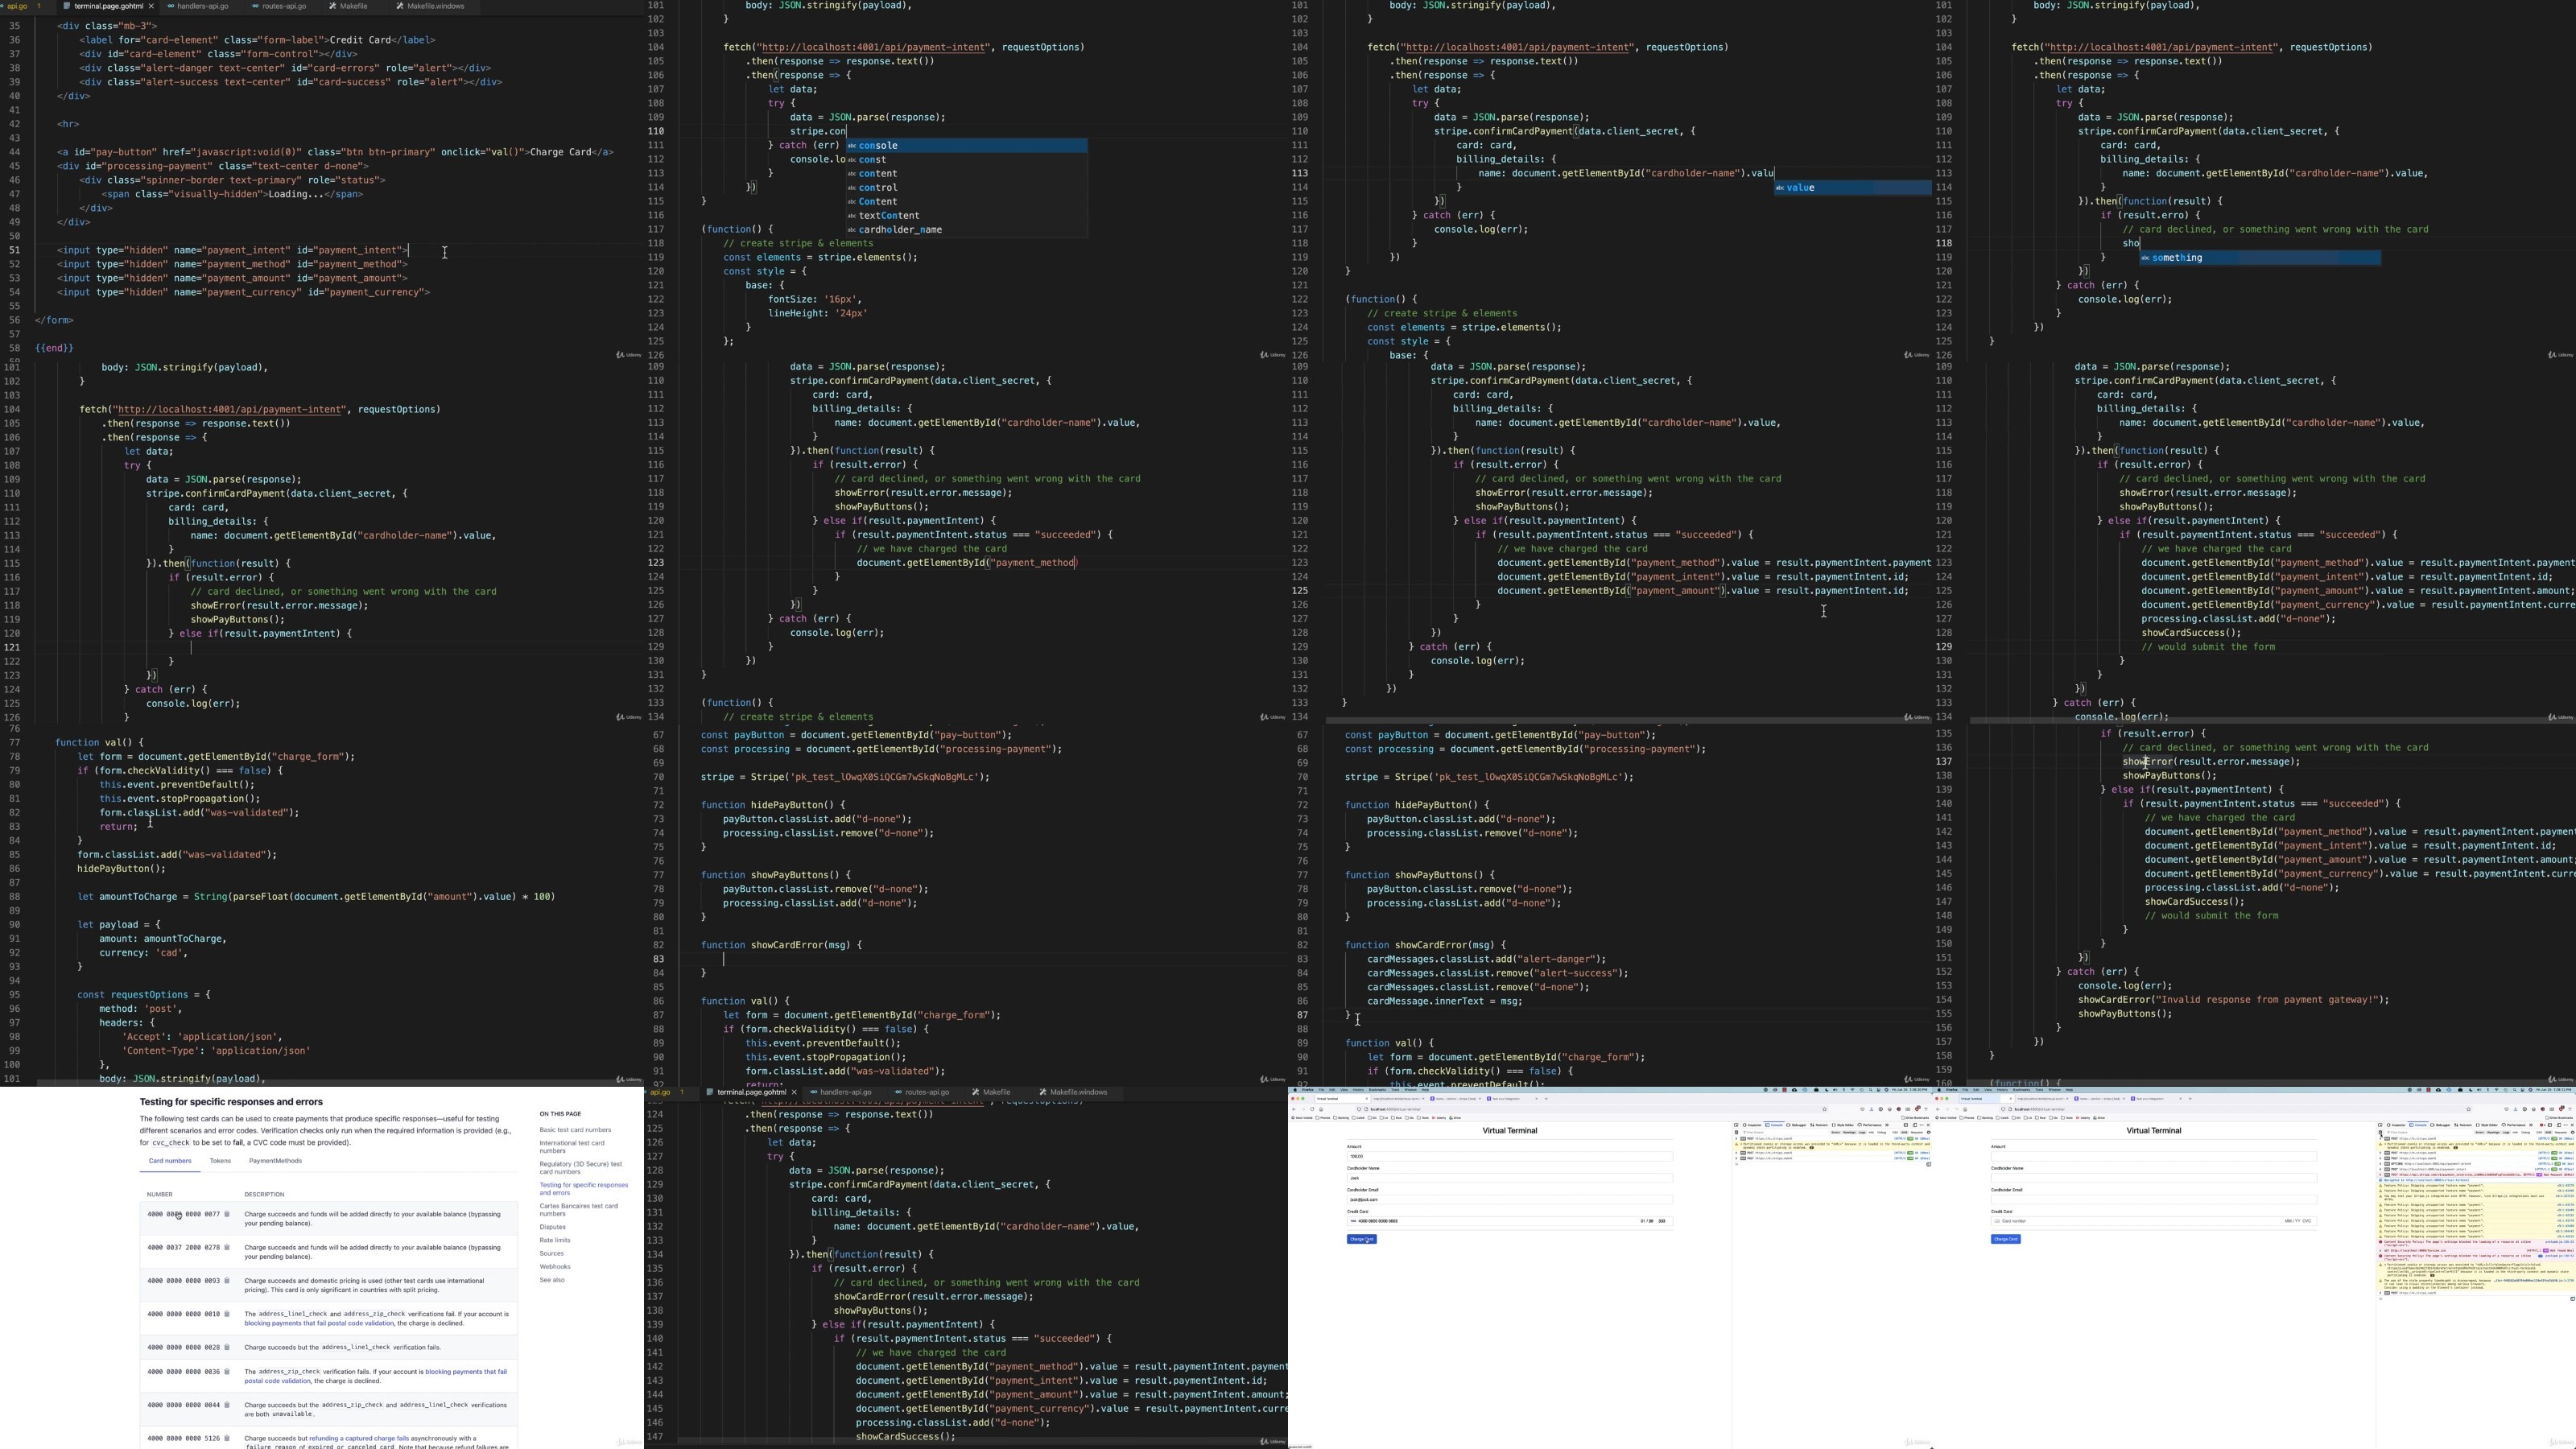The width and height of the screenshot is (2576, 1449).
Task: Click Charge Card in browser with empty form
Action: click(x=2005, y=1239)
